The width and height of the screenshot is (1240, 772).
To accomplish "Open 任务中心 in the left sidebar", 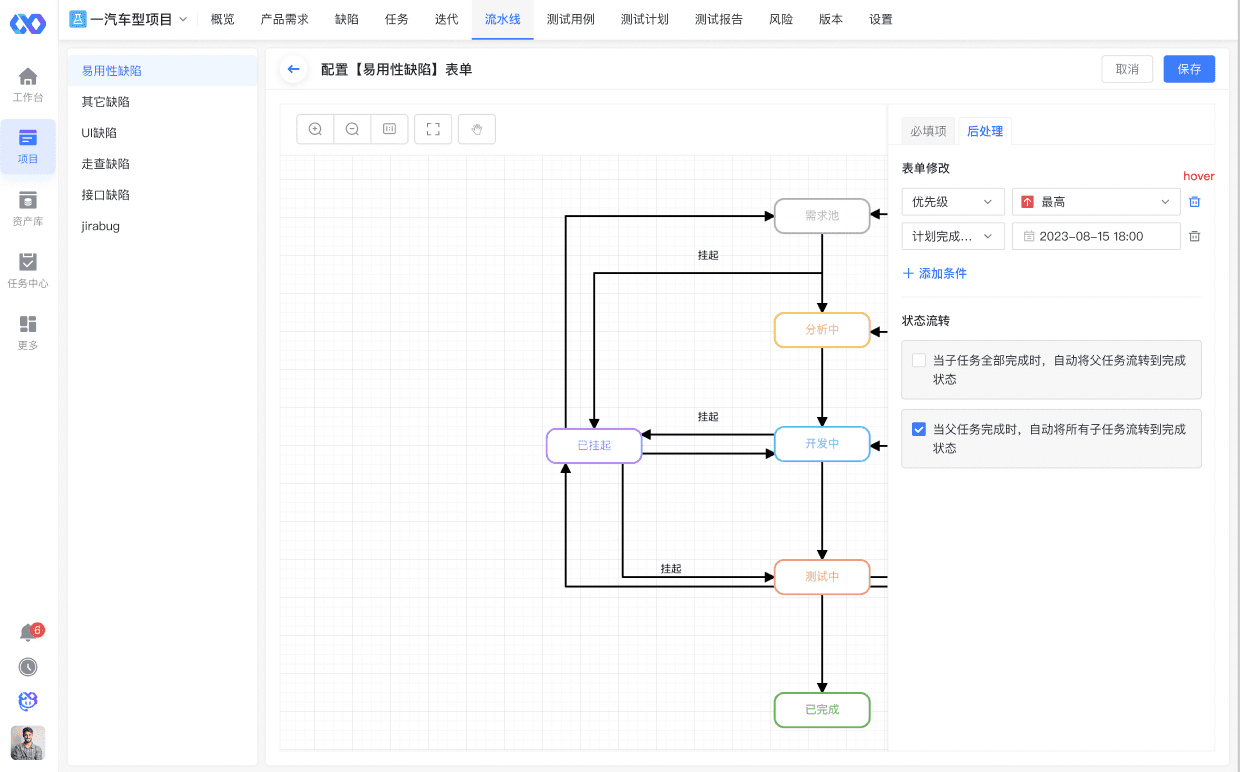I will [28, 270].
